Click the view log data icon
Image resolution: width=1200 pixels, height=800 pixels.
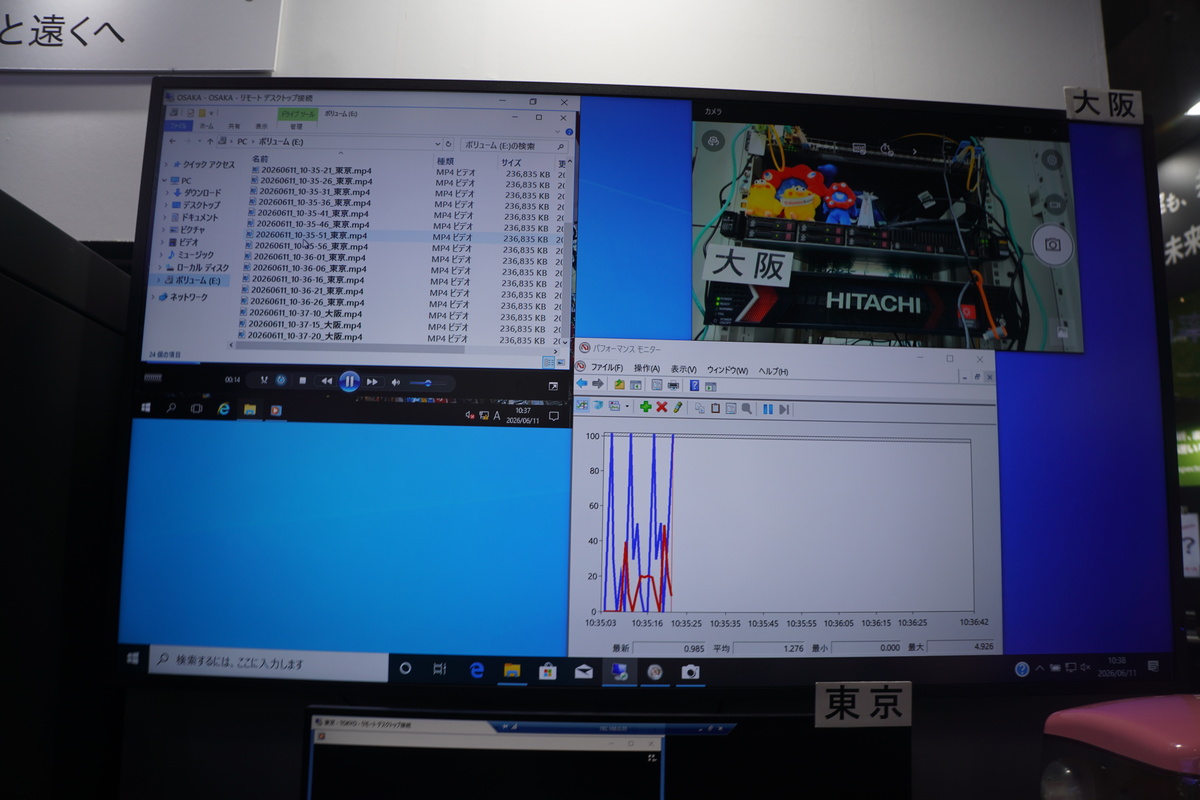pyautogui.click(x=598, y=406)
